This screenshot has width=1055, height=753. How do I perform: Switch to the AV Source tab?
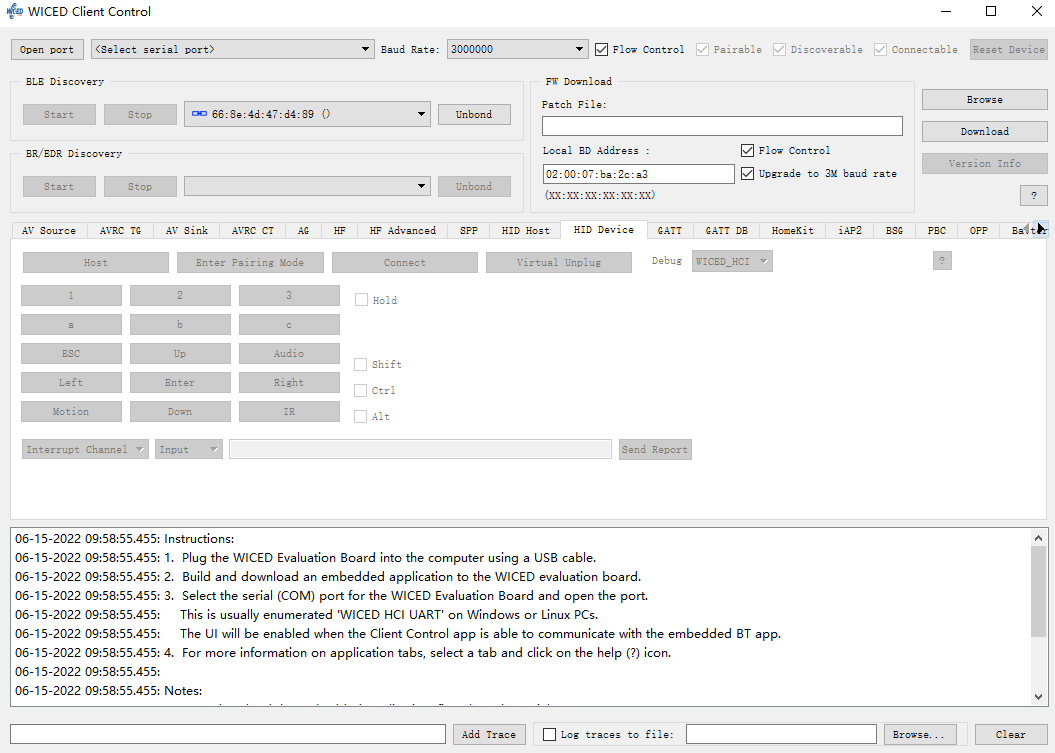tap(48, 230)
